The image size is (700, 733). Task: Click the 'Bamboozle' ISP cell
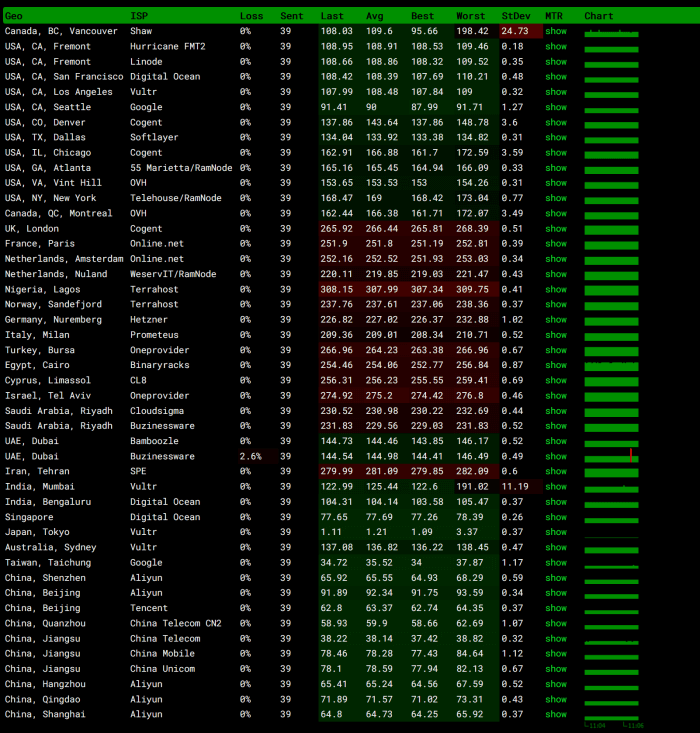(154, 441)
